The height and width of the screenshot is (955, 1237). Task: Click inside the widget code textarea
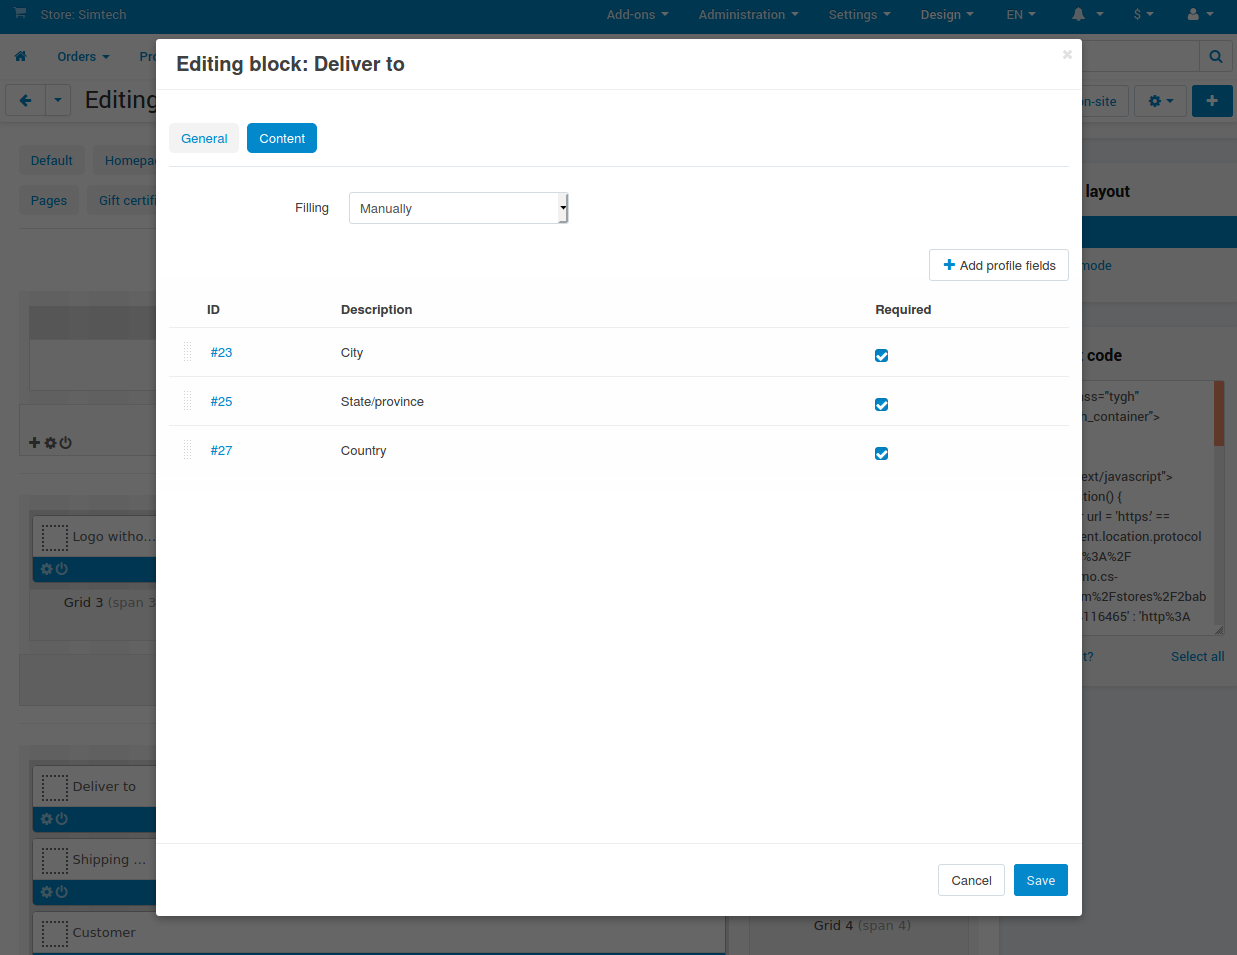click(1147, 507)
